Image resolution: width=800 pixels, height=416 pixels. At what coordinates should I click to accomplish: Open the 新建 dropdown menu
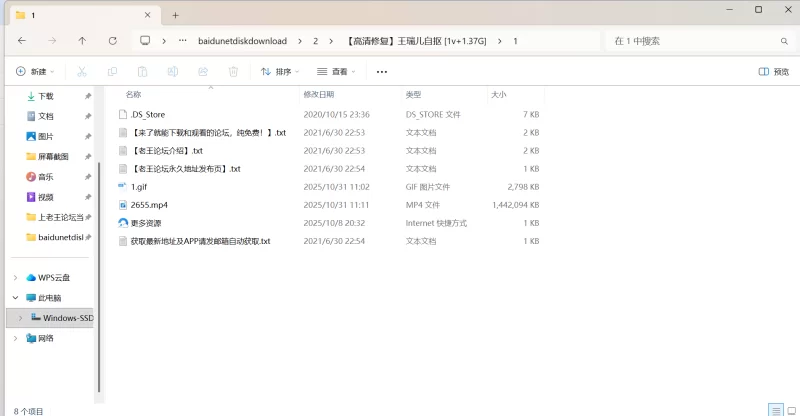coord(35,71)
